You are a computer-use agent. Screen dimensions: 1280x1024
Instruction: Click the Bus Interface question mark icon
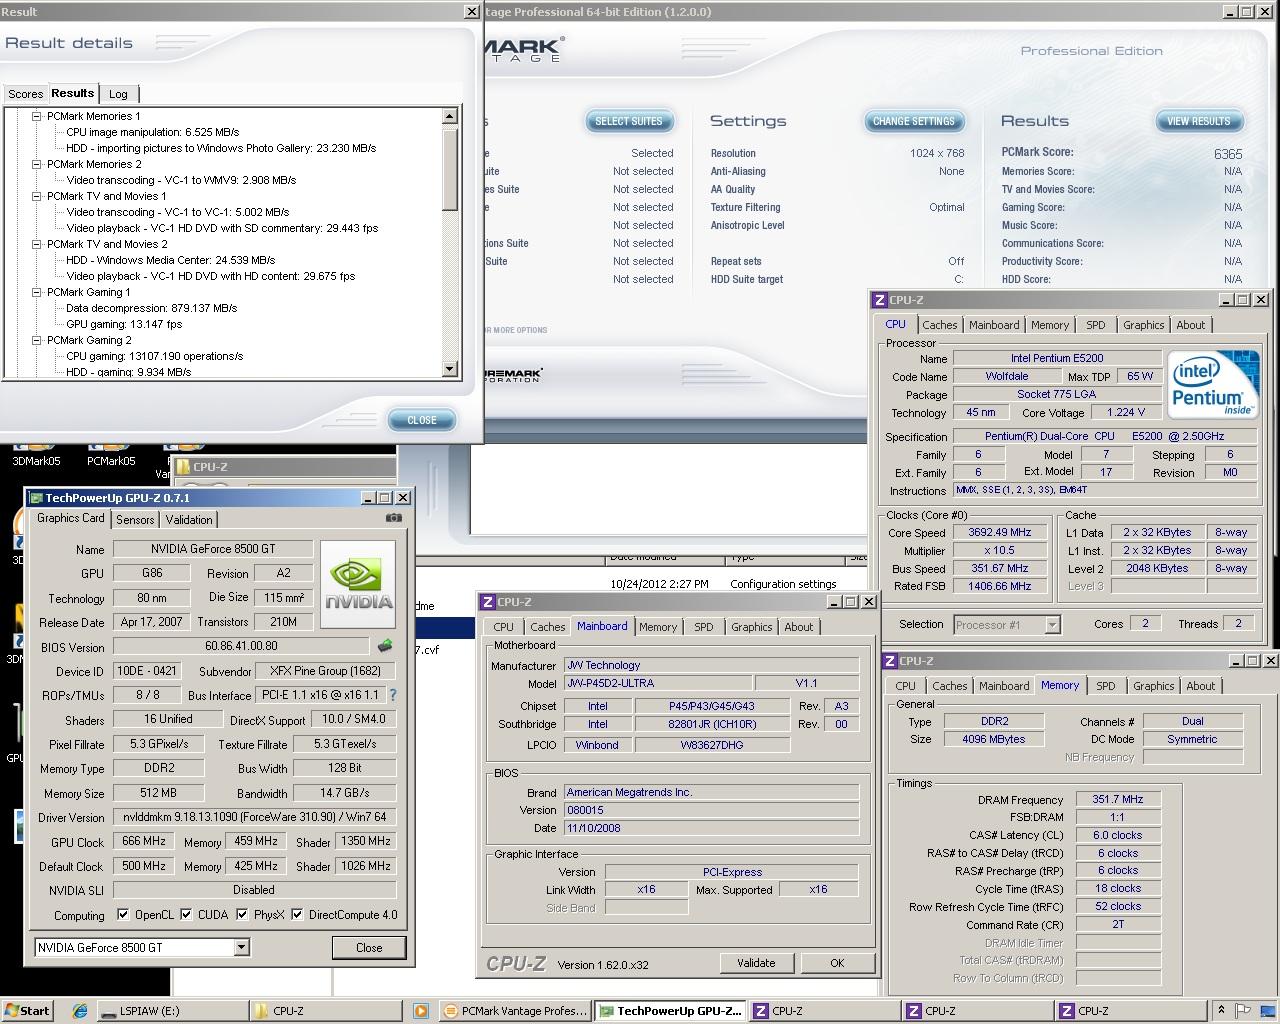click(x=392, y=695)
